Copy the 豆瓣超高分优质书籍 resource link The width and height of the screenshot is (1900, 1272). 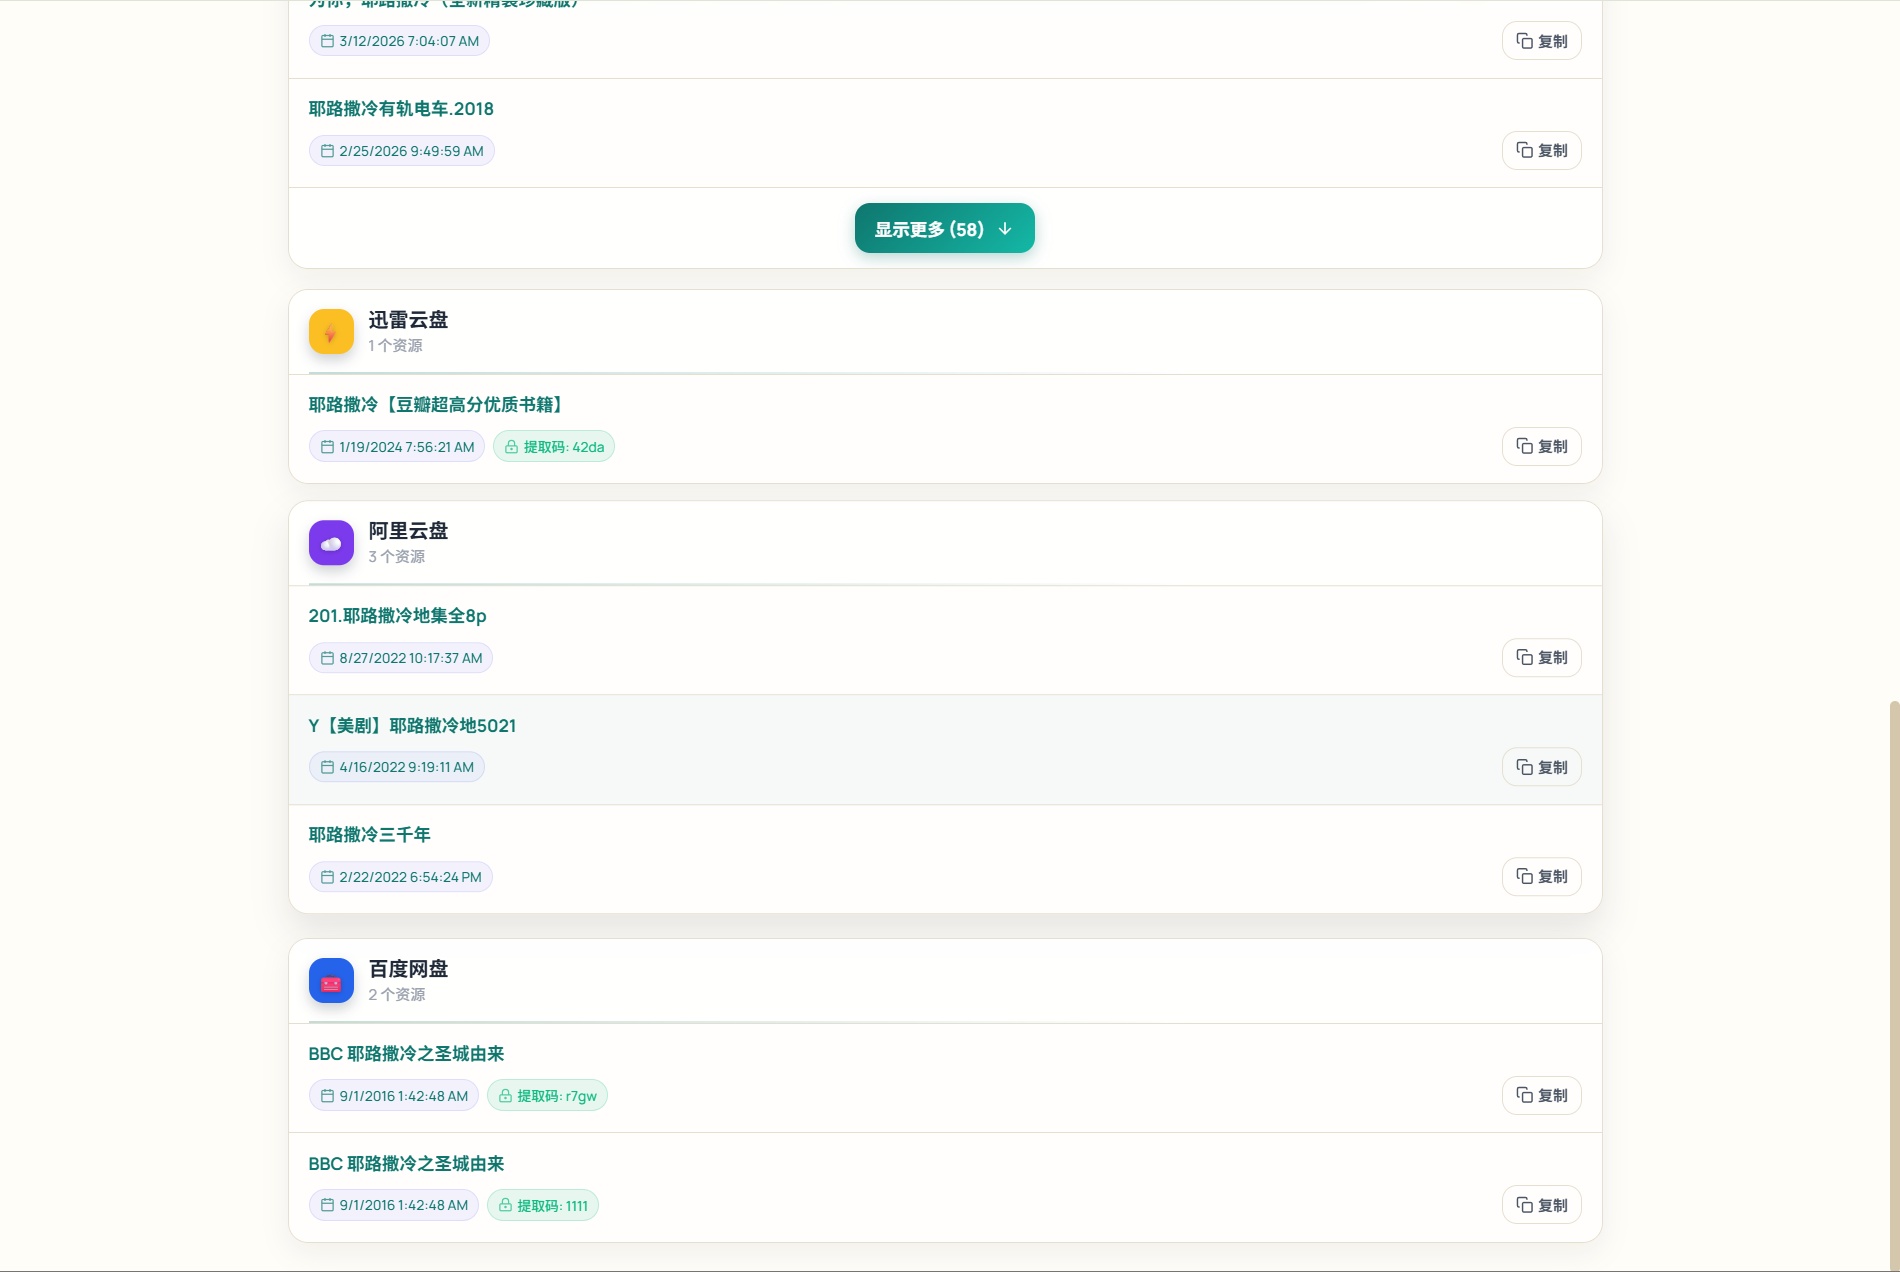pos(1541,447)
